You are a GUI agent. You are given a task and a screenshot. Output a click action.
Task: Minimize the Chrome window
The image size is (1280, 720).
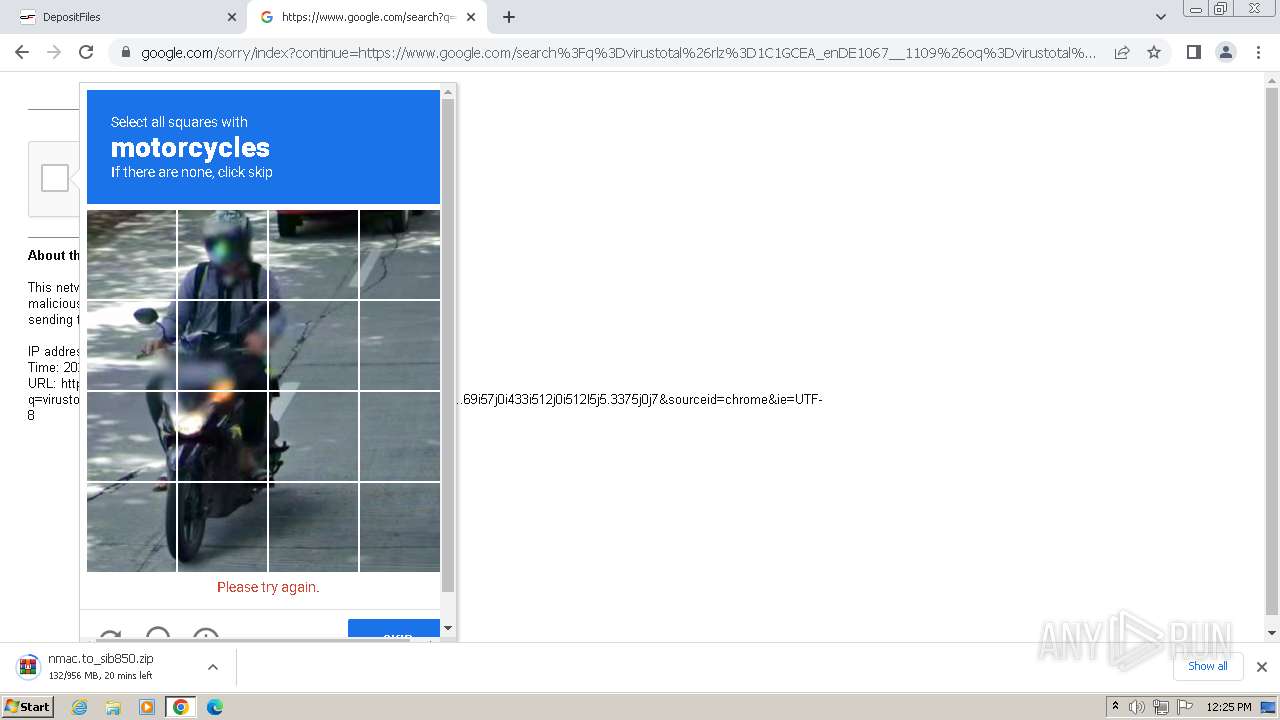(1195, 9)
